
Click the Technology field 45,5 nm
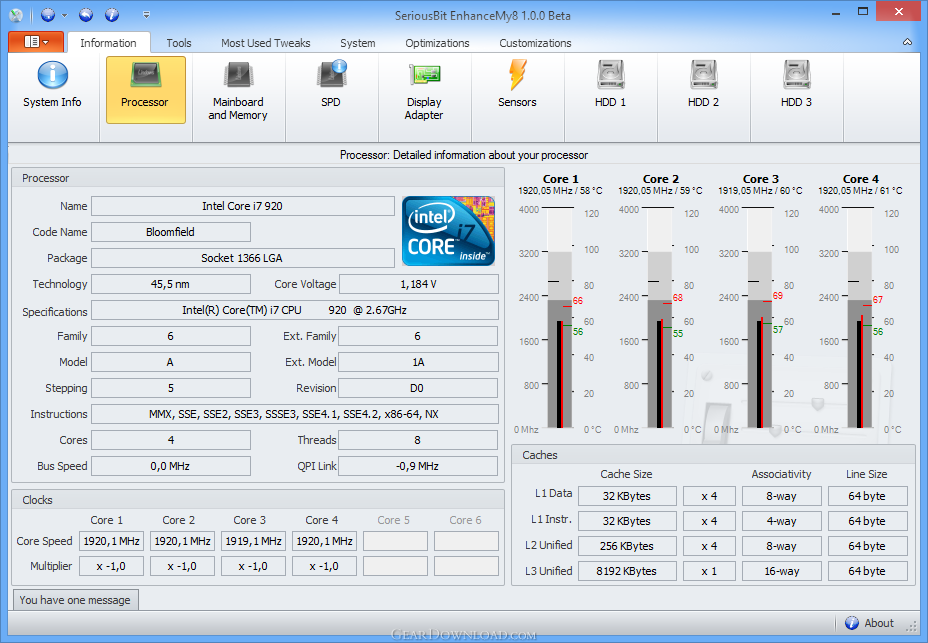170,284
